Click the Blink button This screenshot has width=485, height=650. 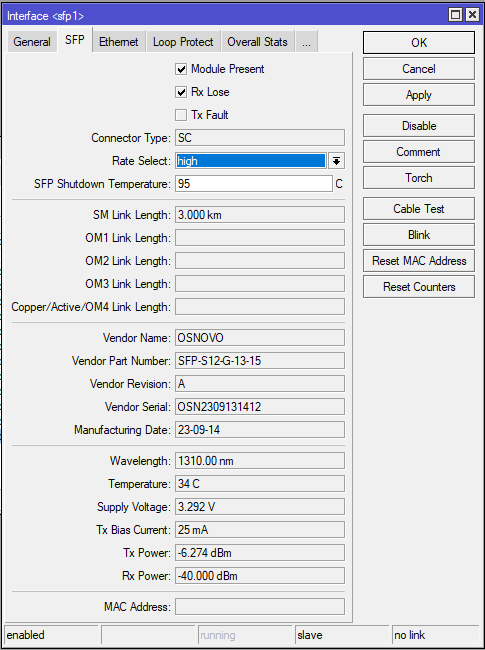(x=419, y=235)
